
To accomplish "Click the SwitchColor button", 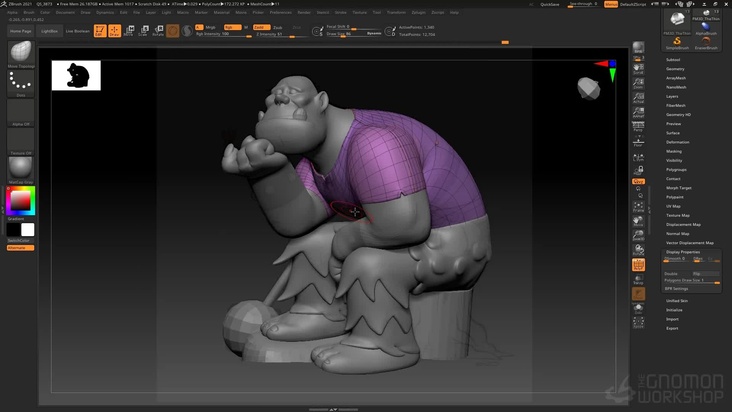I will point(21,240).
